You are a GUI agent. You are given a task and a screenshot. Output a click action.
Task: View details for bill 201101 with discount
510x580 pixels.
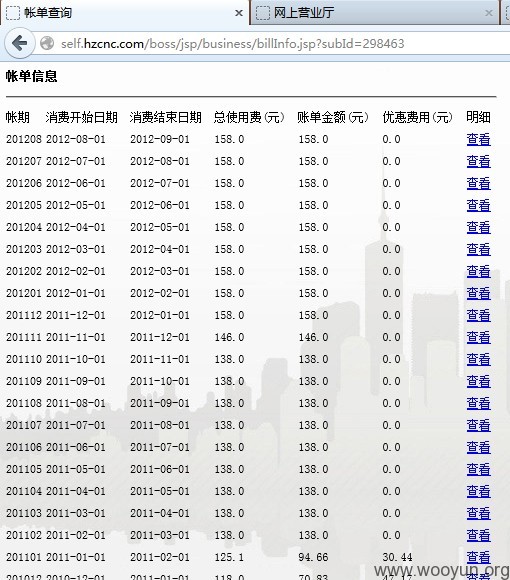(x=478, y=557)
